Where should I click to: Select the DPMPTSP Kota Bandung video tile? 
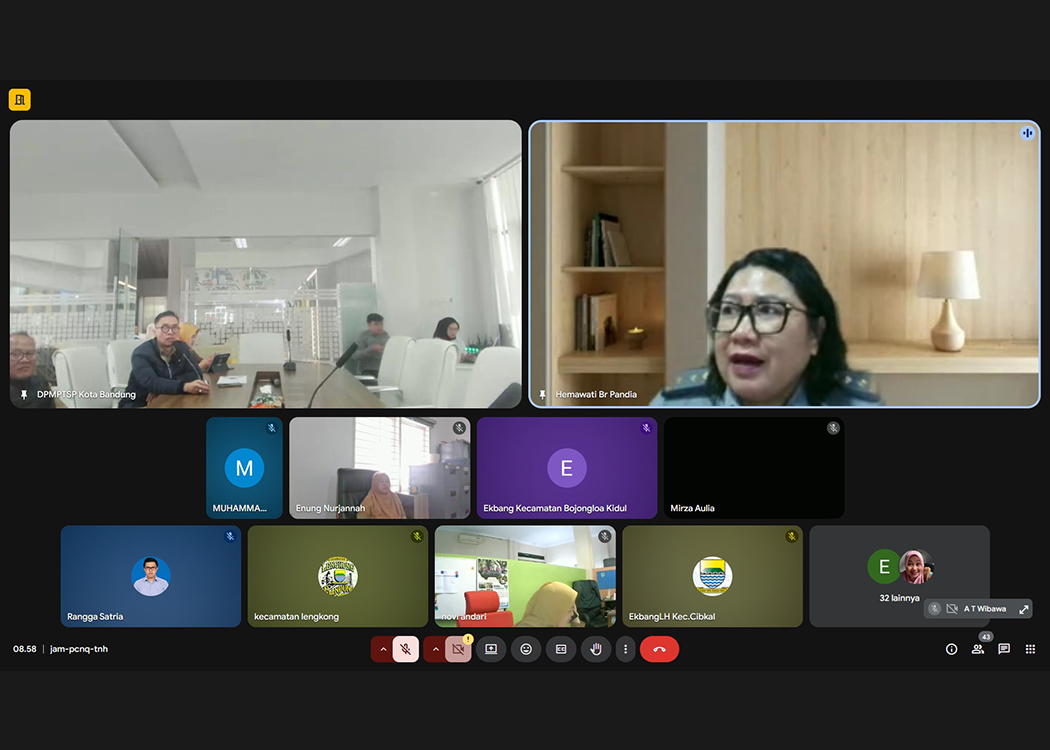265,264
